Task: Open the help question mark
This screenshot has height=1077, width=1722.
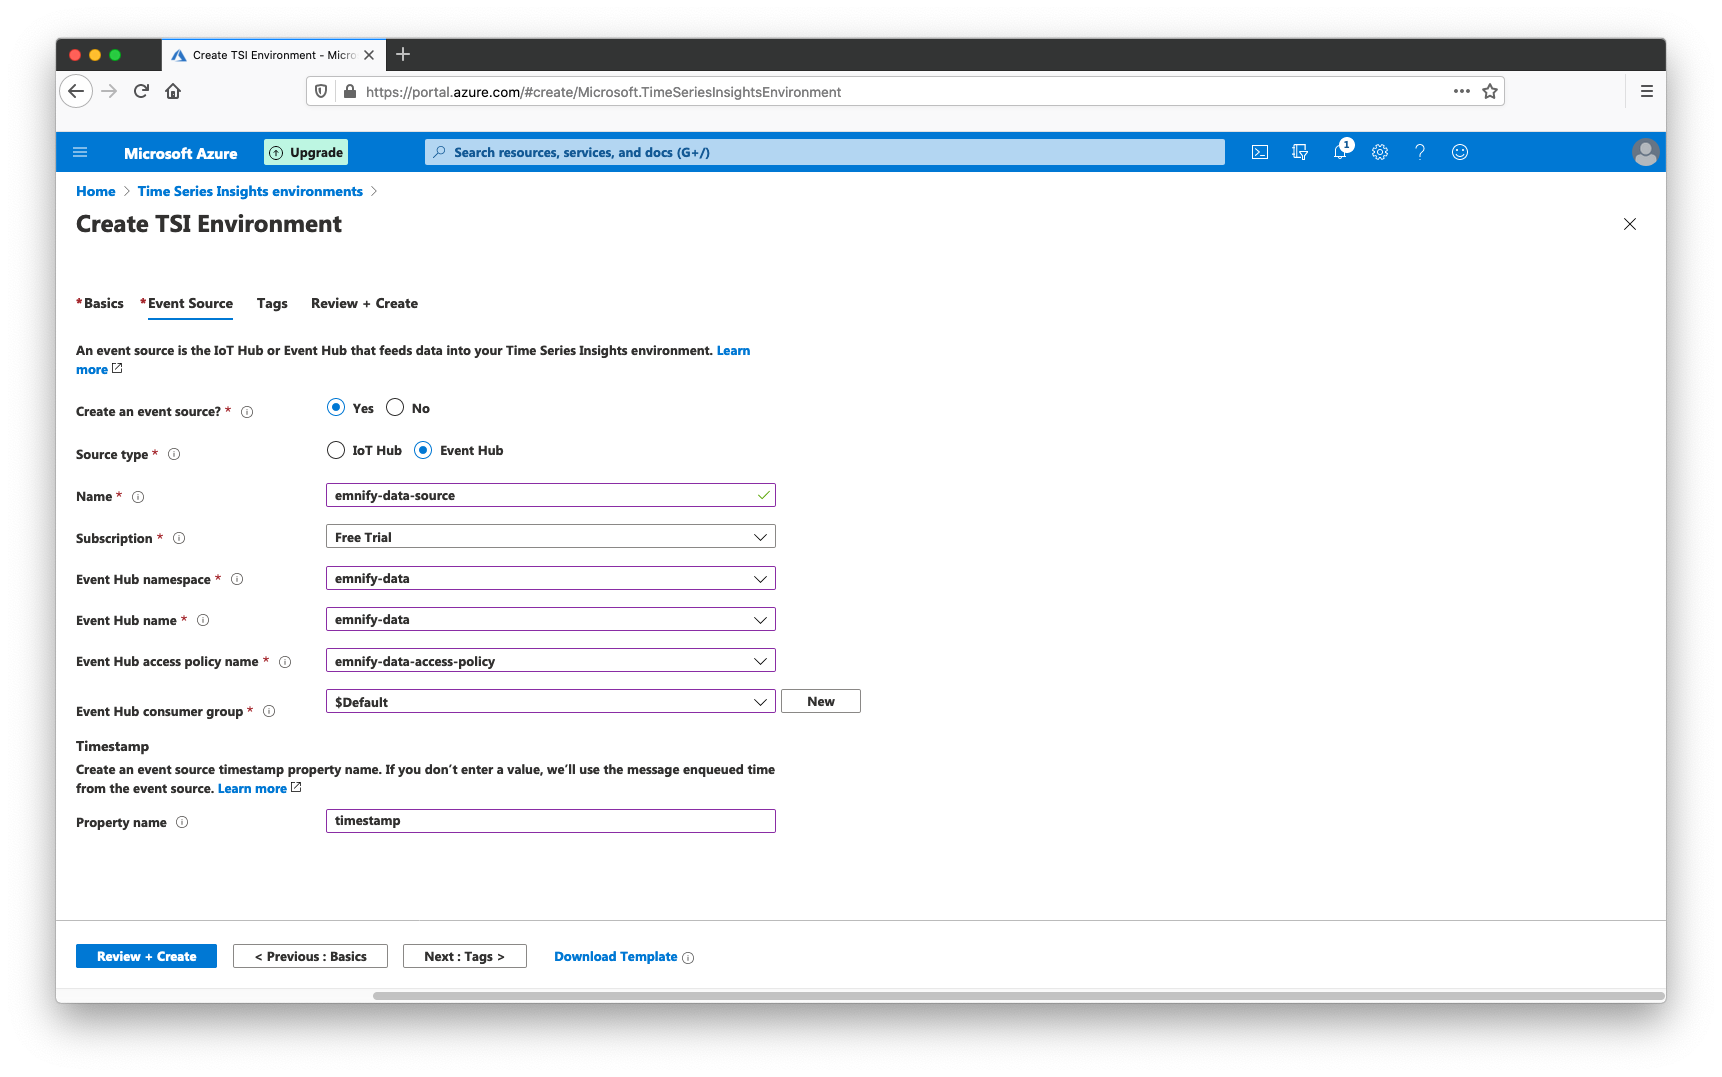Action: point(1420,152)
